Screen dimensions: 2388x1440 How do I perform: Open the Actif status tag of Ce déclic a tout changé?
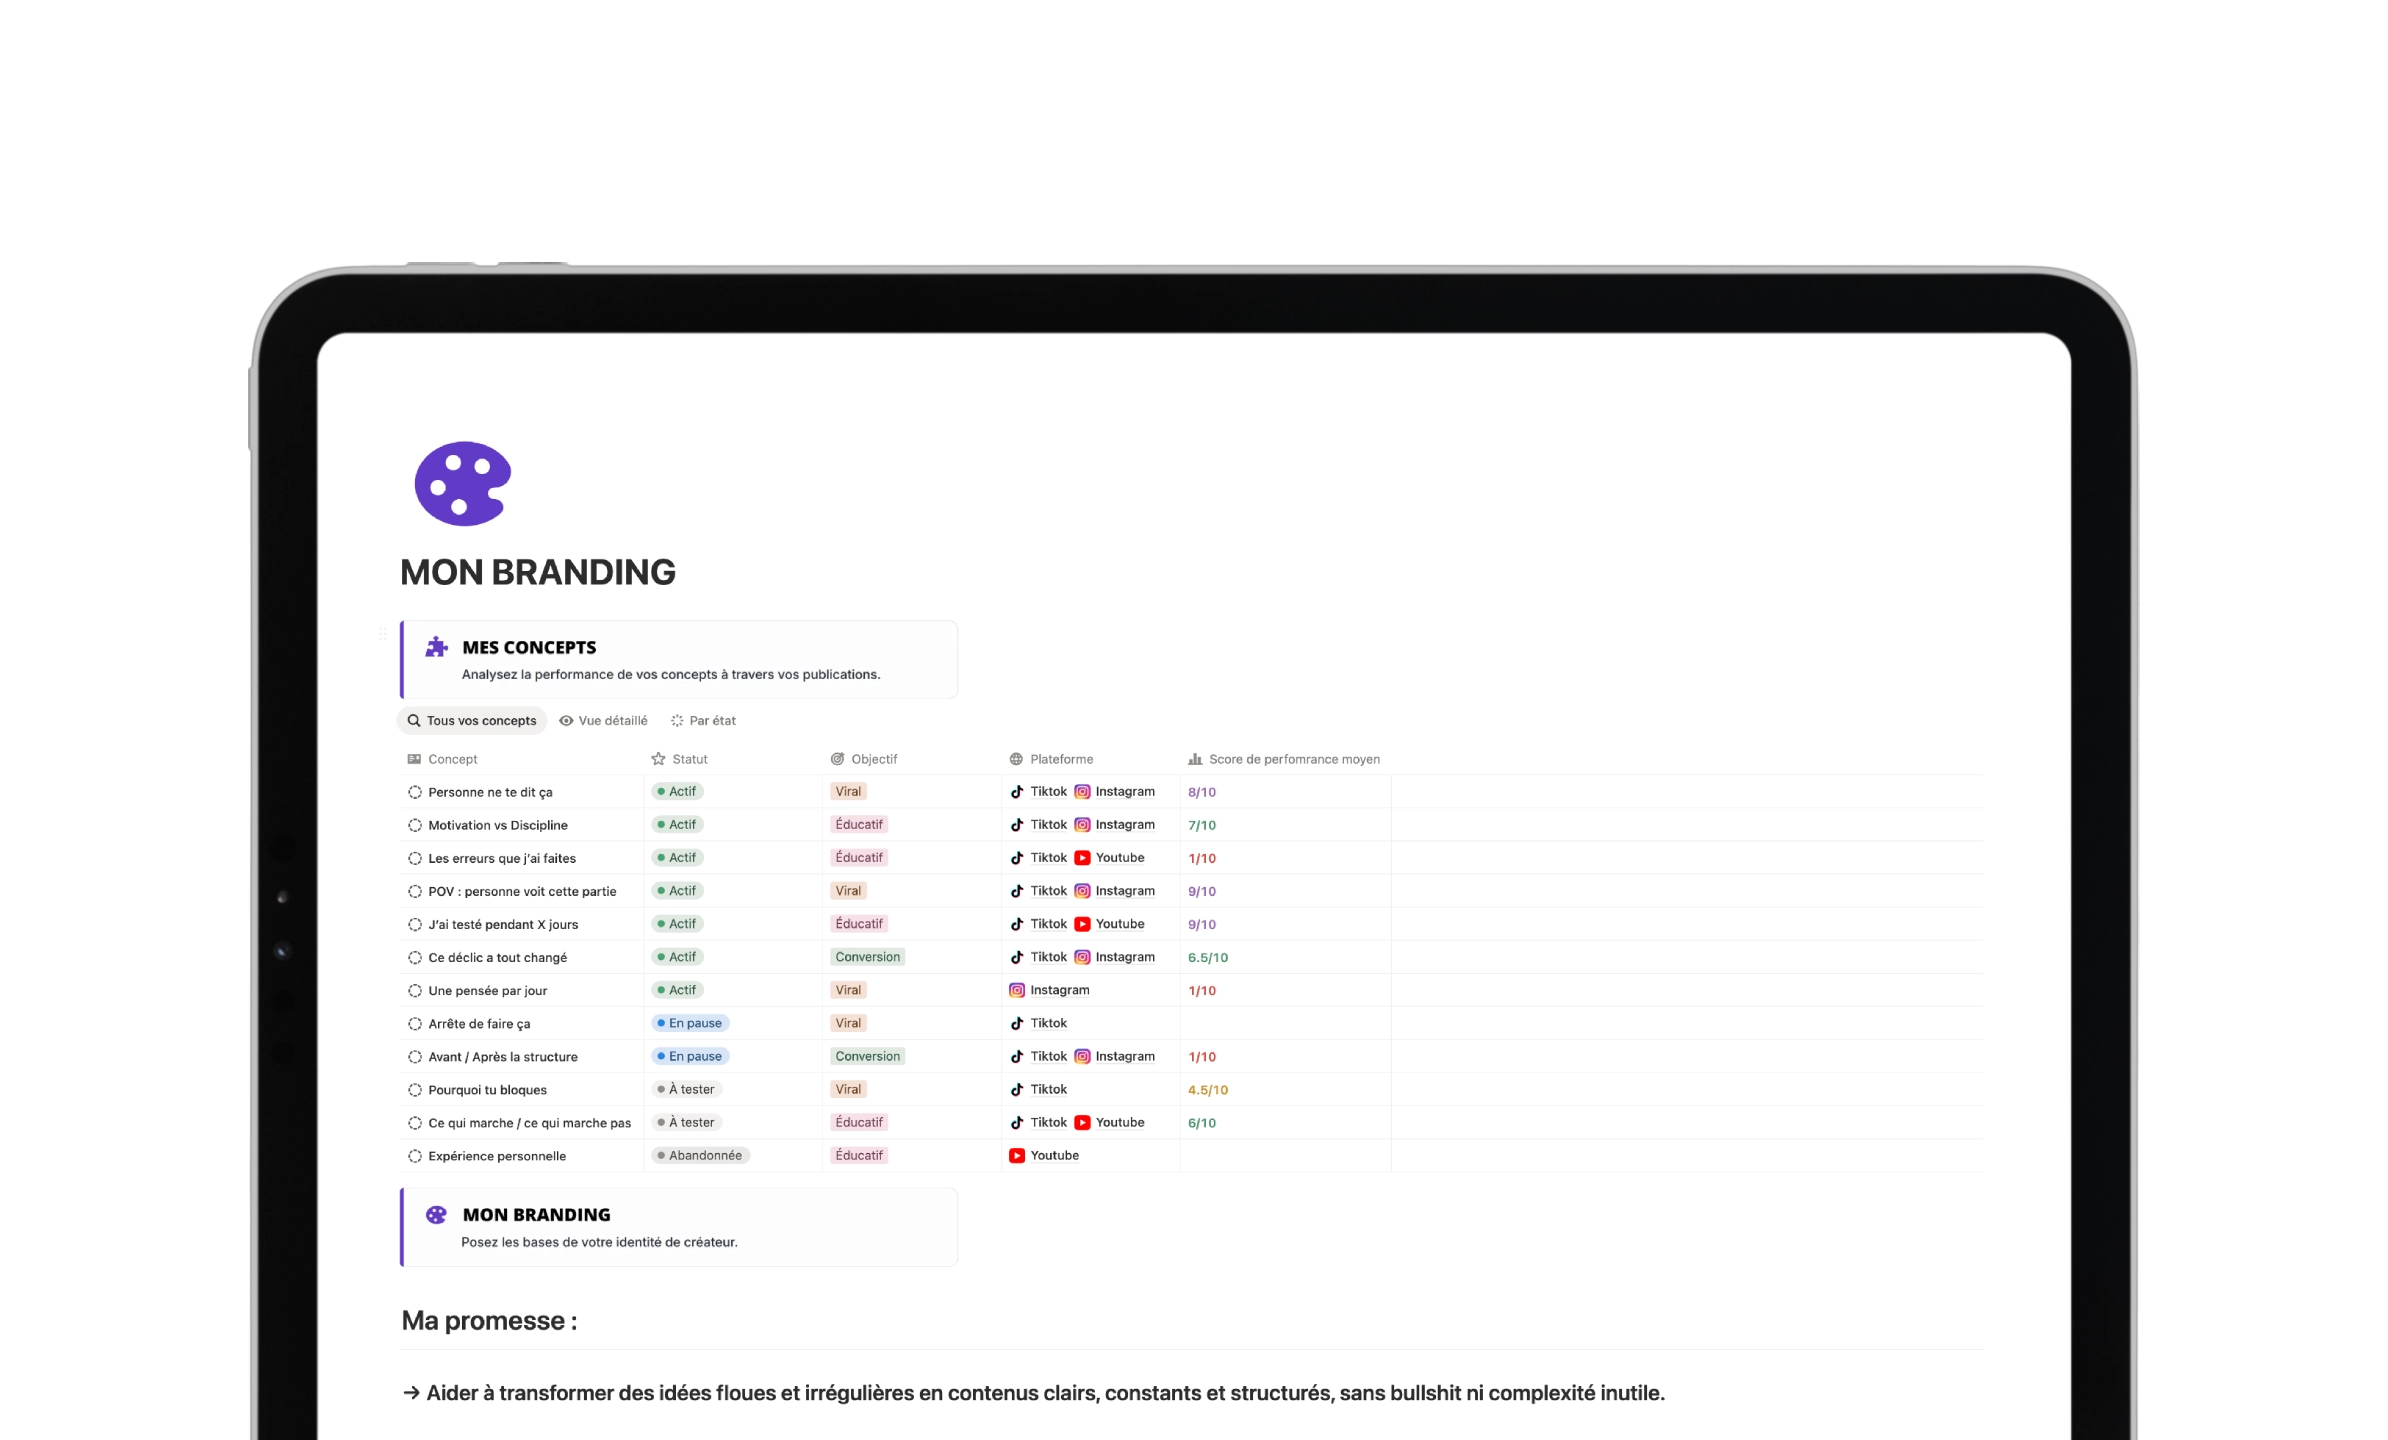click(x=677, y=957)
